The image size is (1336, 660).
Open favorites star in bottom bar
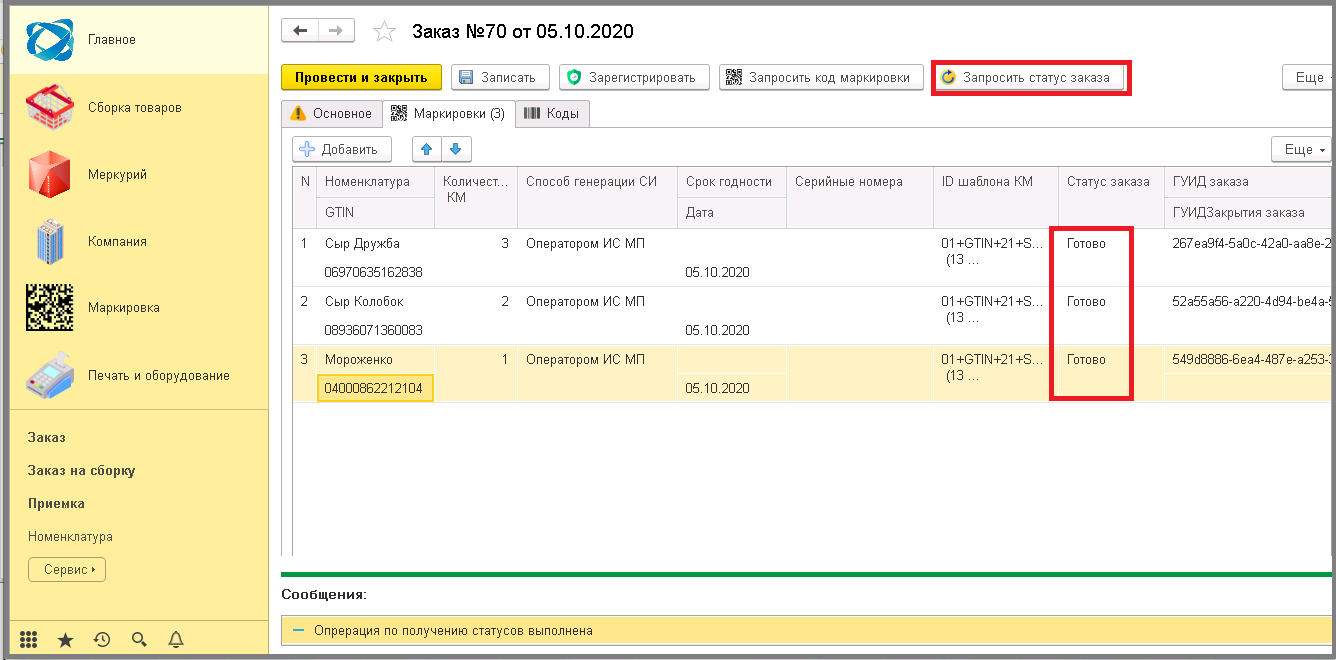coord(65,639)
